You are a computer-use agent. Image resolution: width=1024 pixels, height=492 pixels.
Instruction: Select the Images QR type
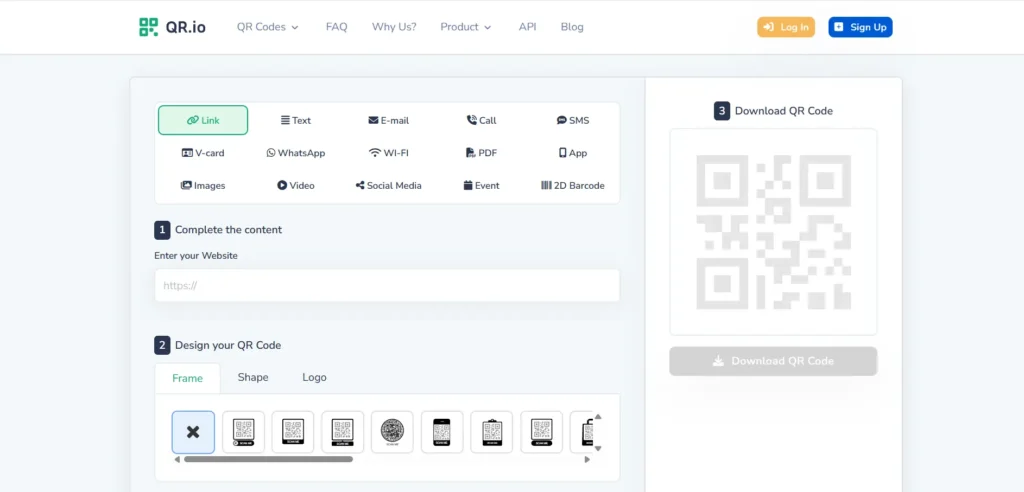(x=203, y=186)
